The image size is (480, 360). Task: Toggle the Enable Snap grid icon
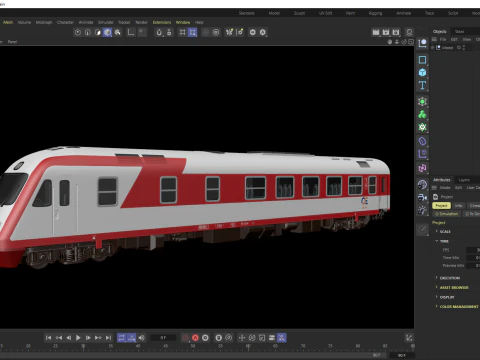pos(182,32)
